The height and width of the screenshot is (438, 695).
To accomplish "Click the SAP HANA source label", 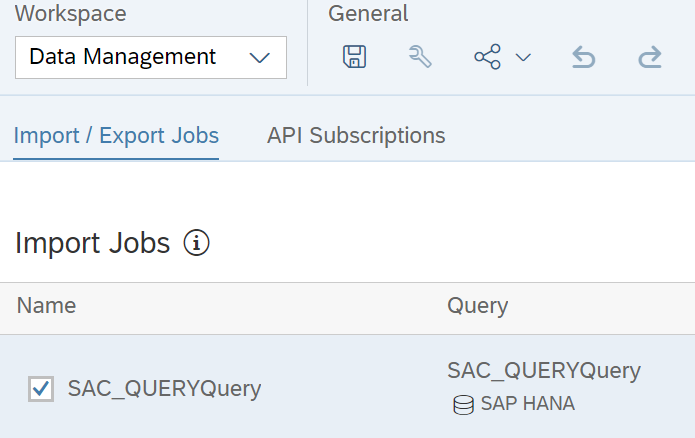I will 527,404.
